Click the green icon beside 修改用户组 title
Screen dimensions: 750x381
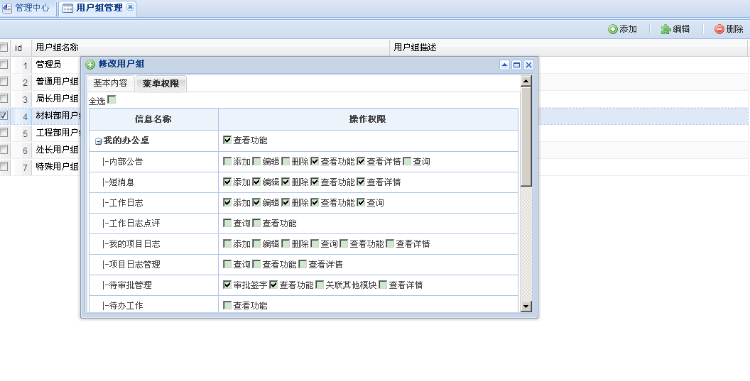tap(90, 65)
